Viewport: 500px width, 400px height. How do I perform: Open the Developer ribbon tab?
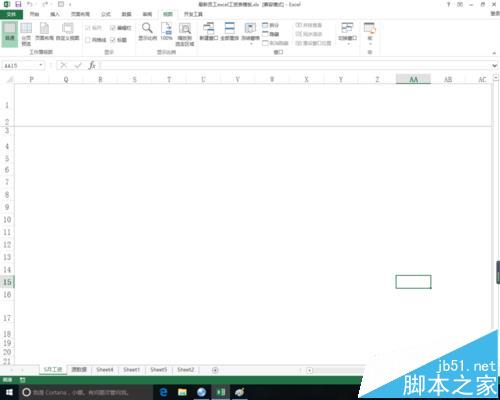(193, 14)
